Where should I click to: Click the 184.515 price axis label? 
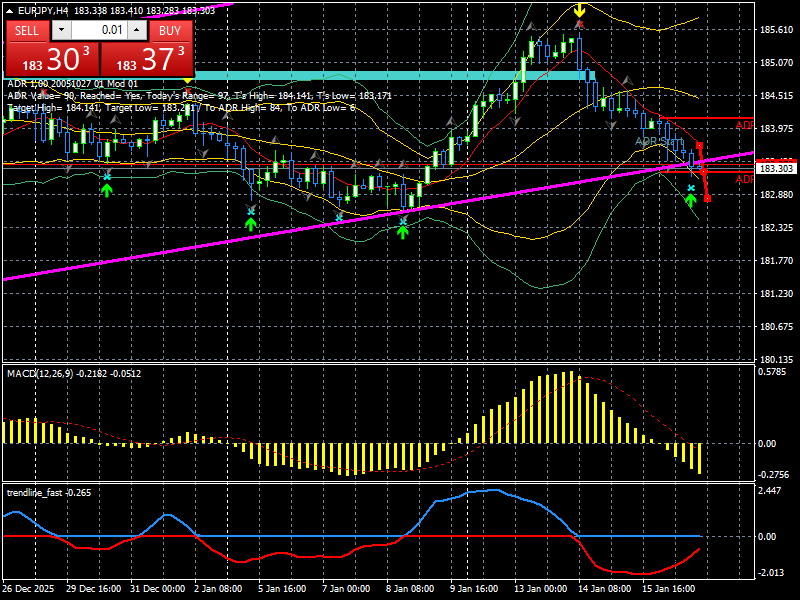(777, 96)
